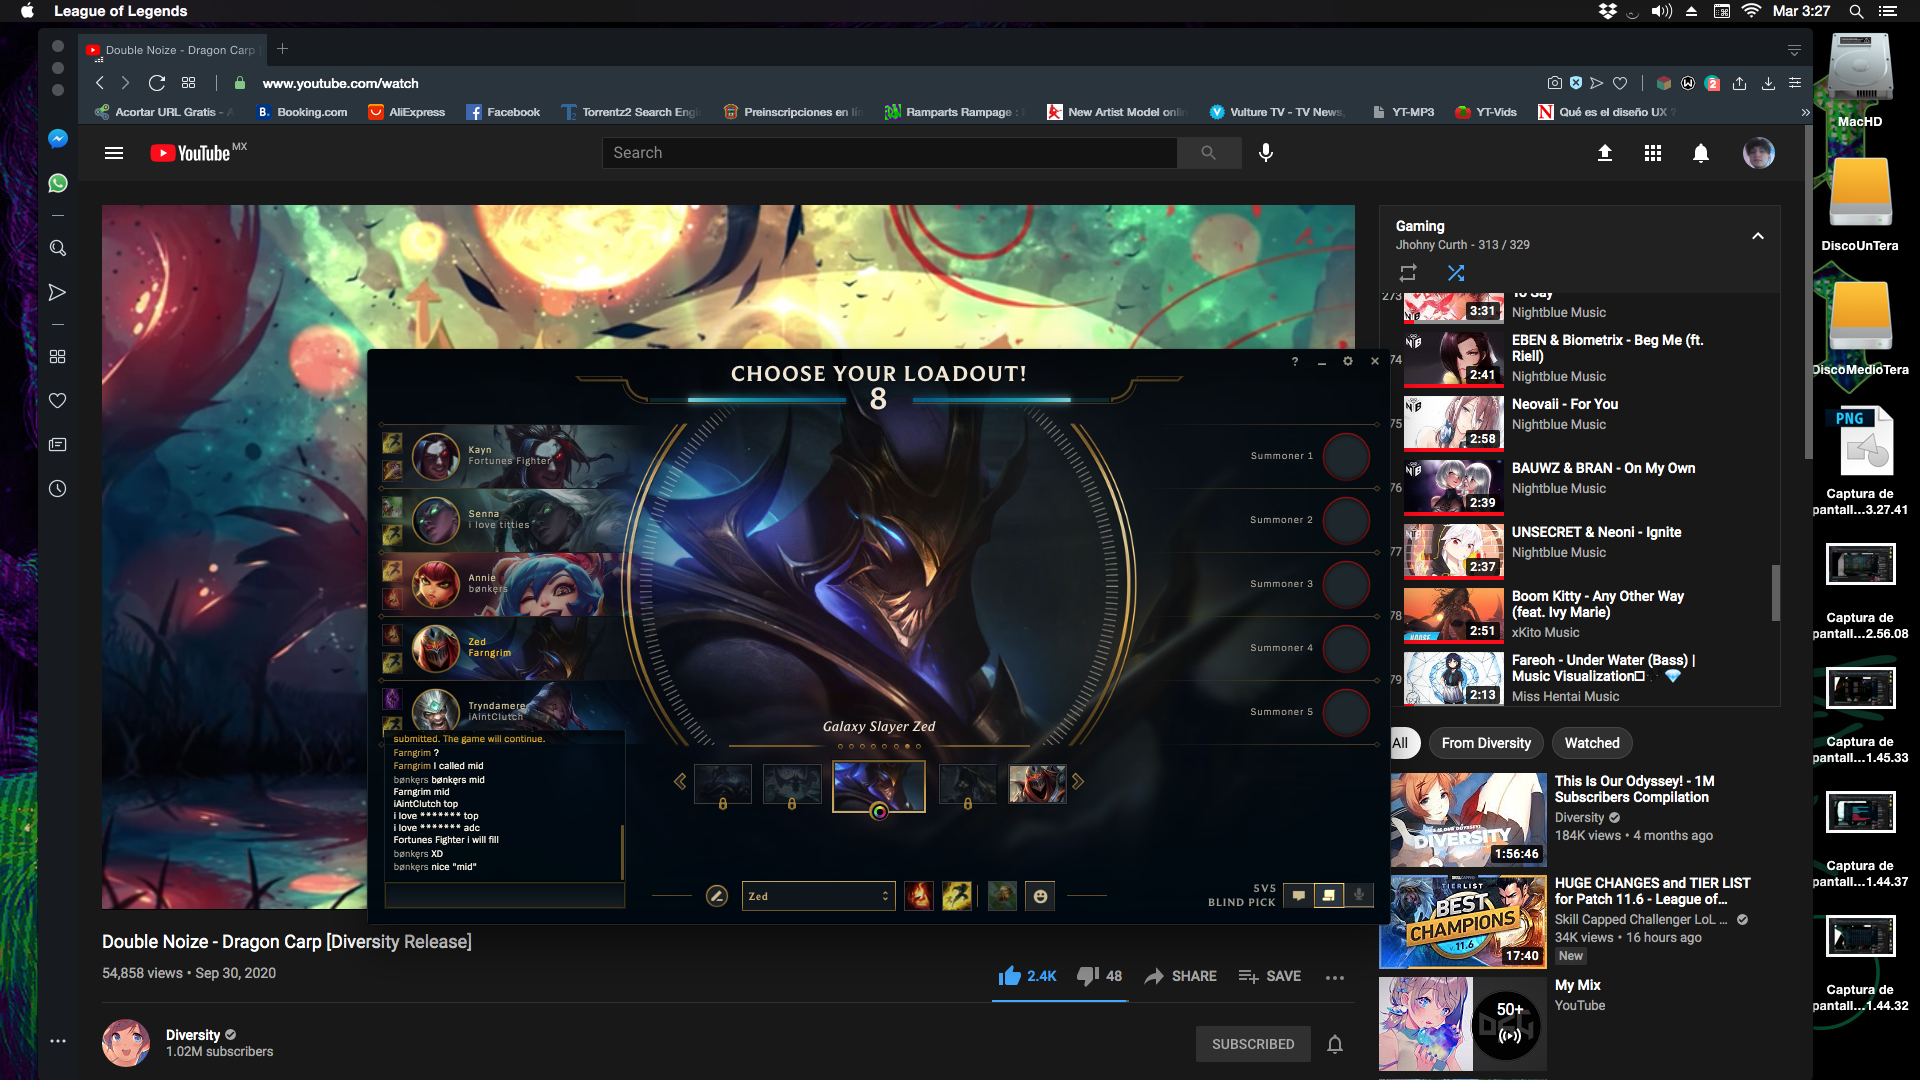The width and height of the screenshot is (1920, 1080).
Task: Start YouTube voice search with microphone
Action: [1266, 153]
